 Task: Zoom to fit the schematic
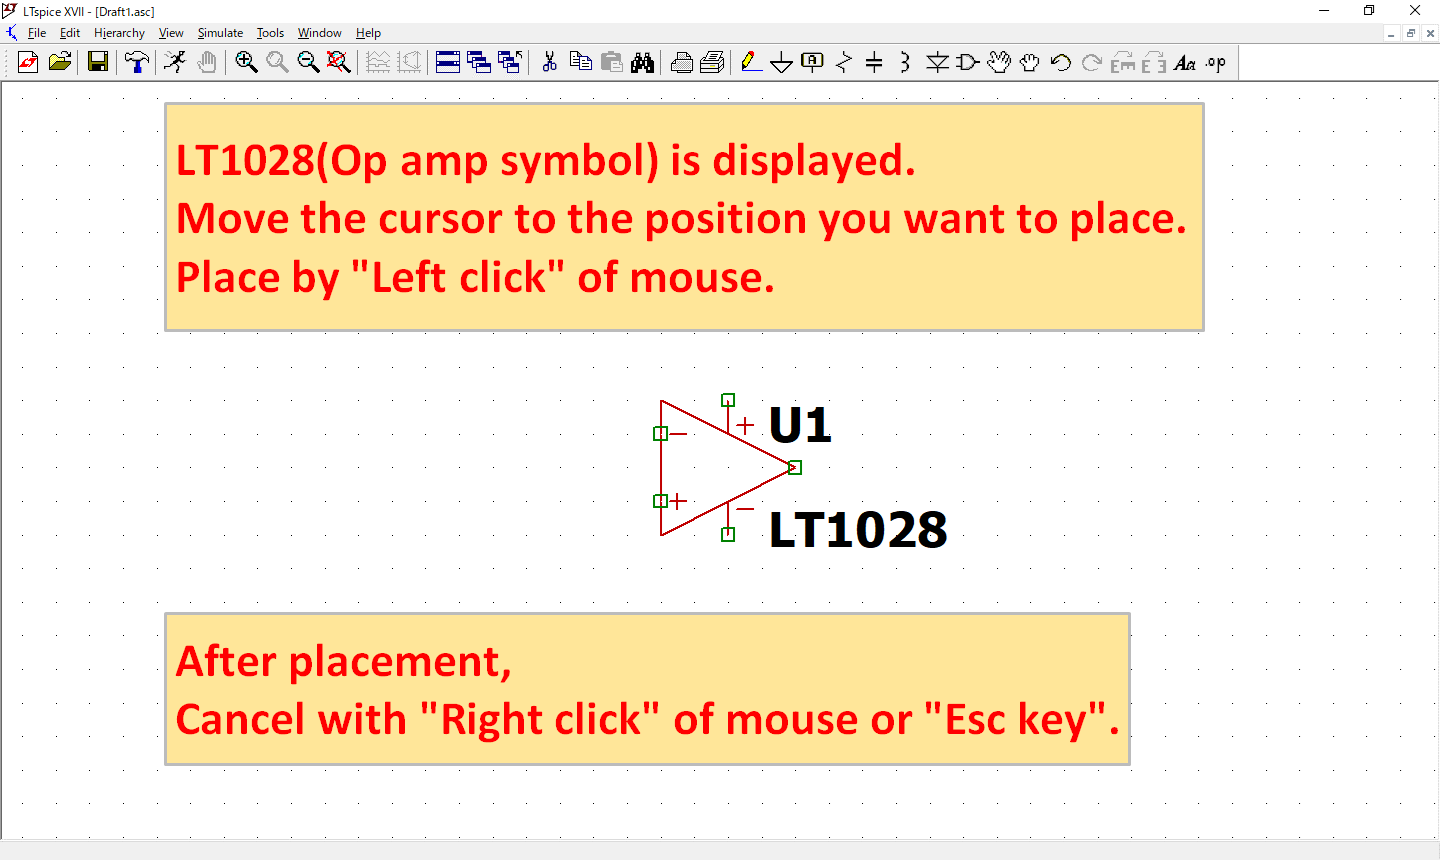pyautogui.click(x=339, y=62)
